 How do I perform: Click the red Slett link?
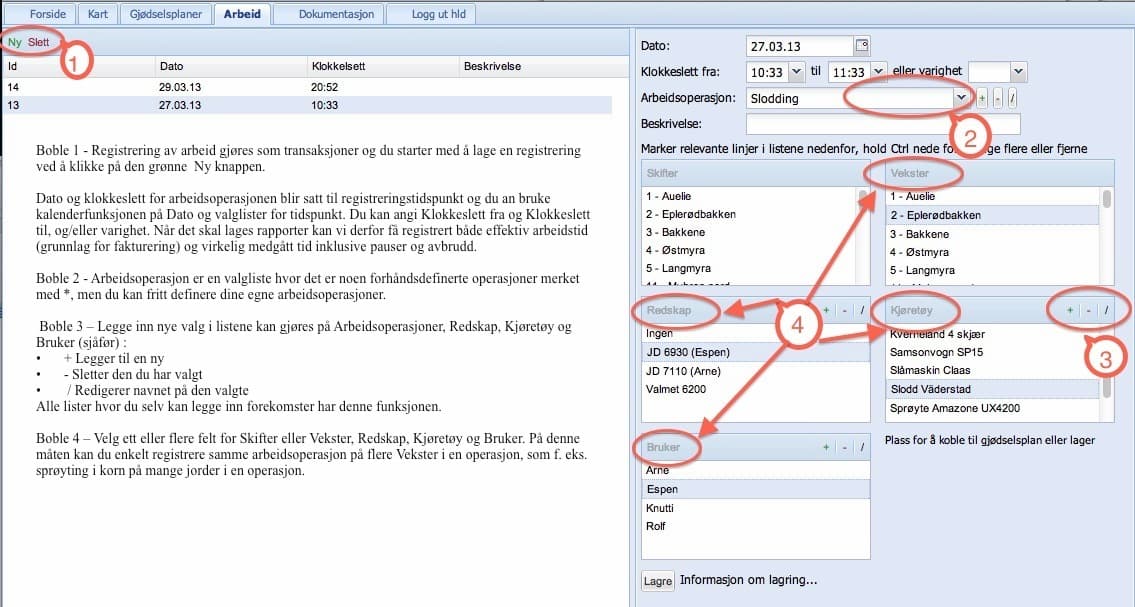38,42
